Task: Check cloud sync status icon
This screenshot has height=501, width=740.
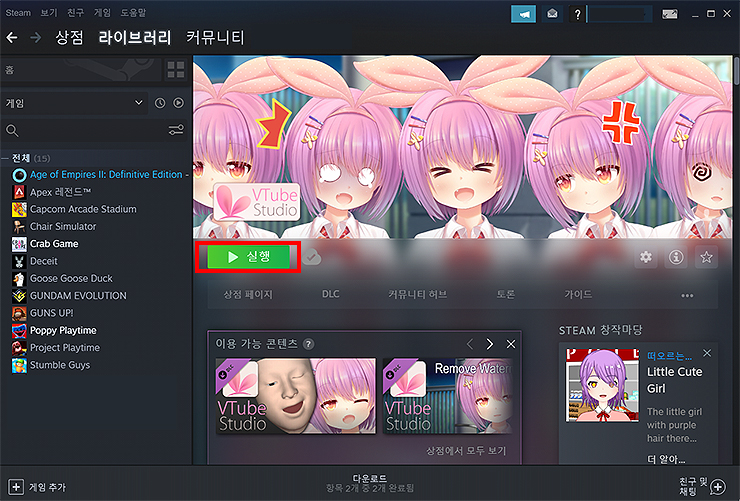Action: pyautogui.click(x=311, y=257)
